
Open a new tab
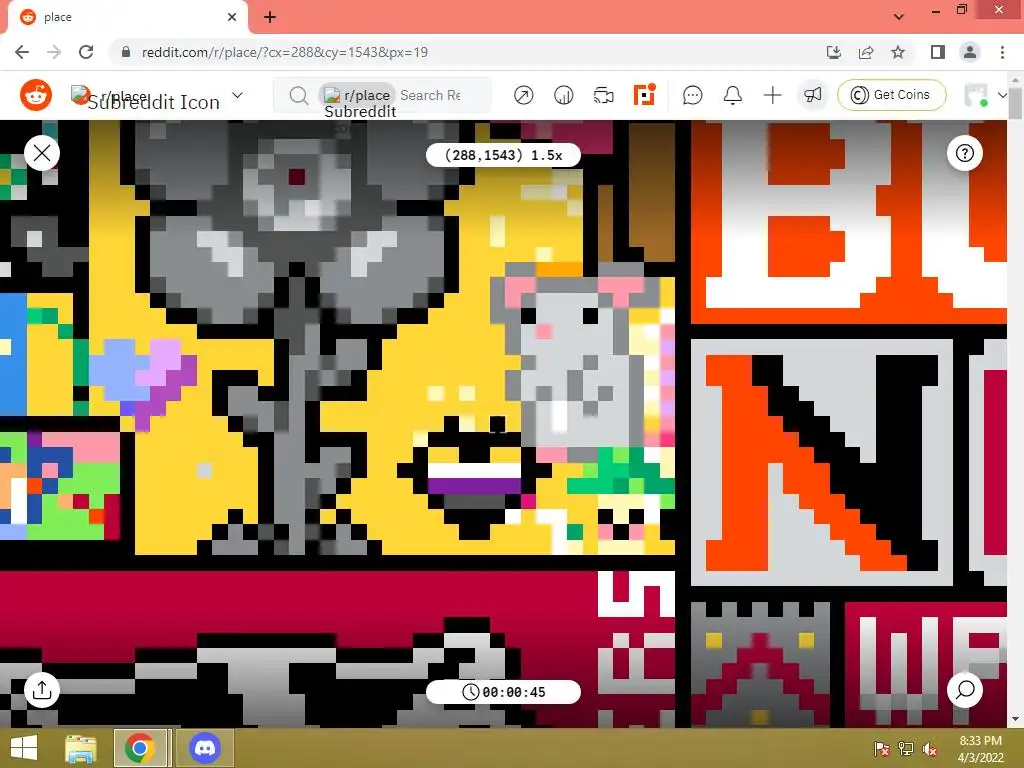click(x=270, y=17)
